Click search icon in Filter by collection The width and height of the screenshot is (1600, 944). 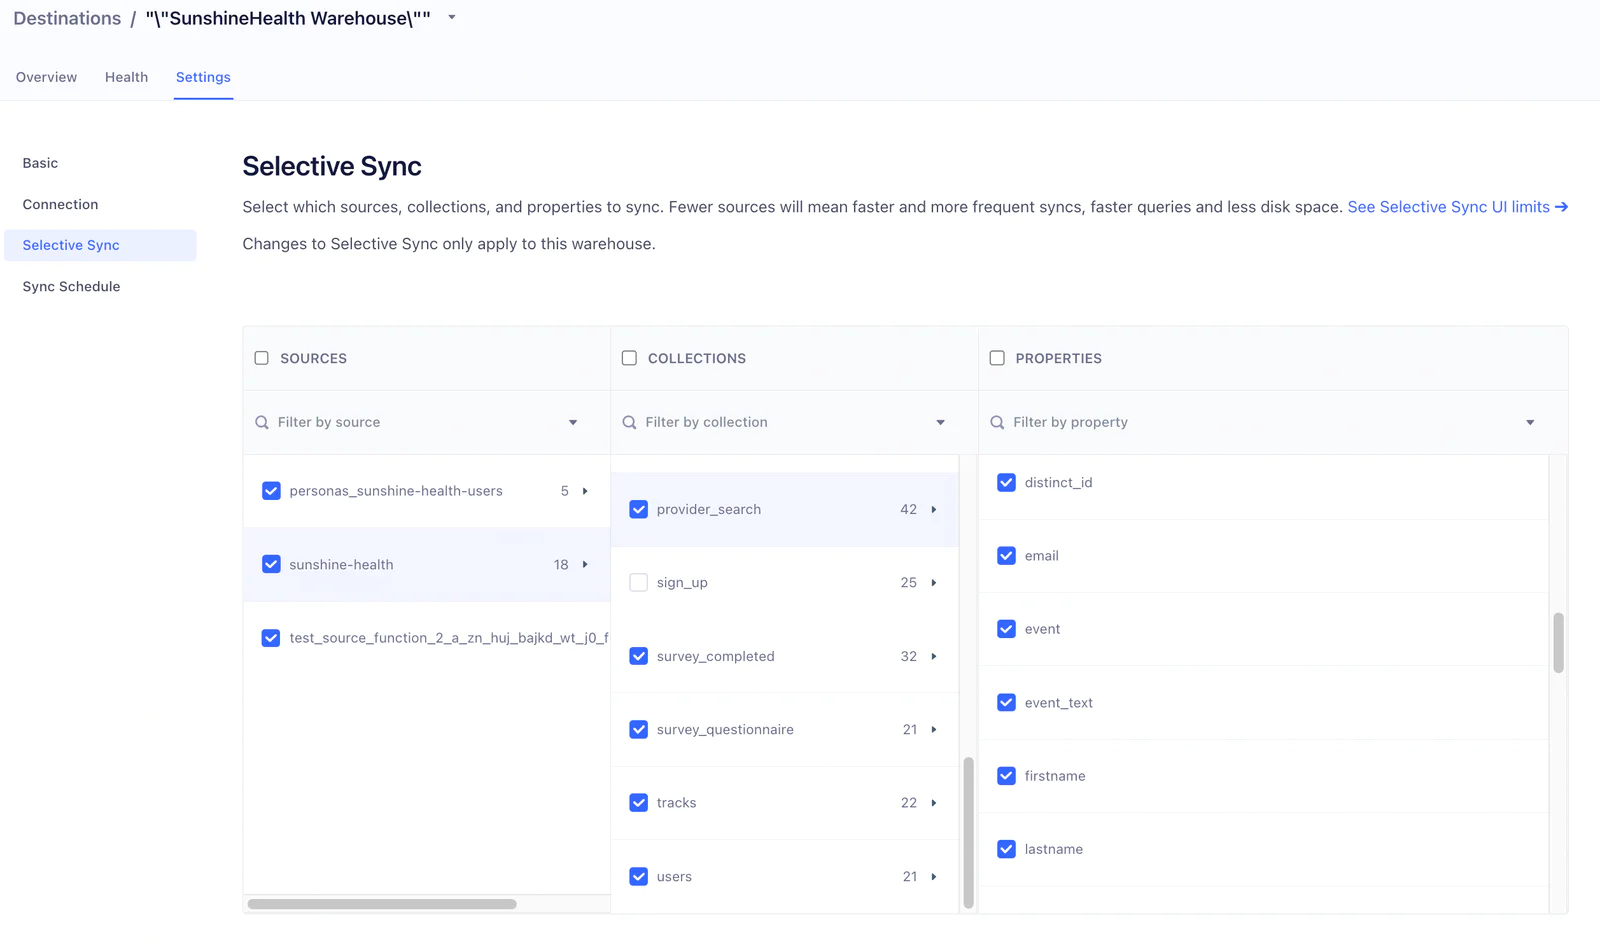tap(629, 423)
